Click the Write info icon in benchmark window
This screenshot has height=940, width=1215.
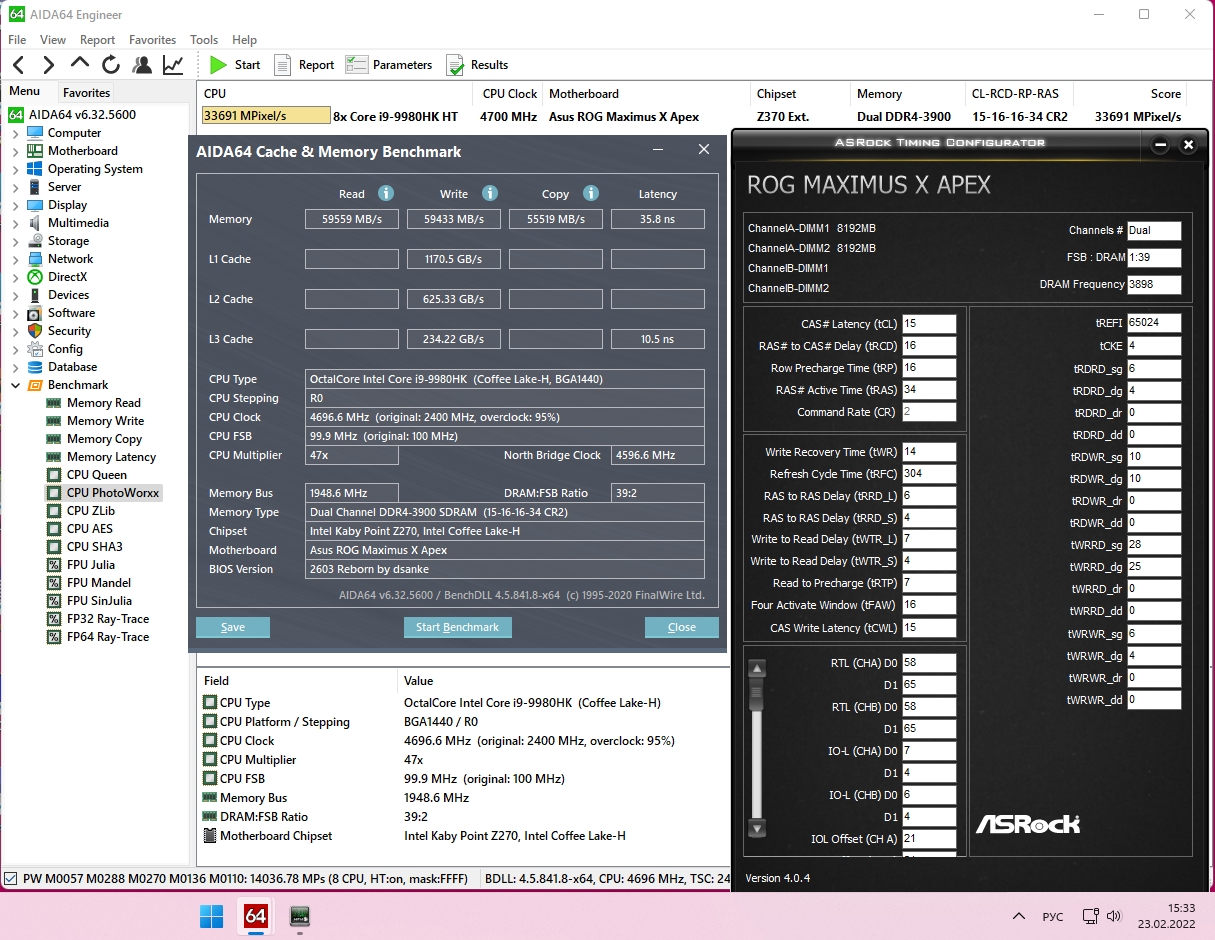pos(490,193)
